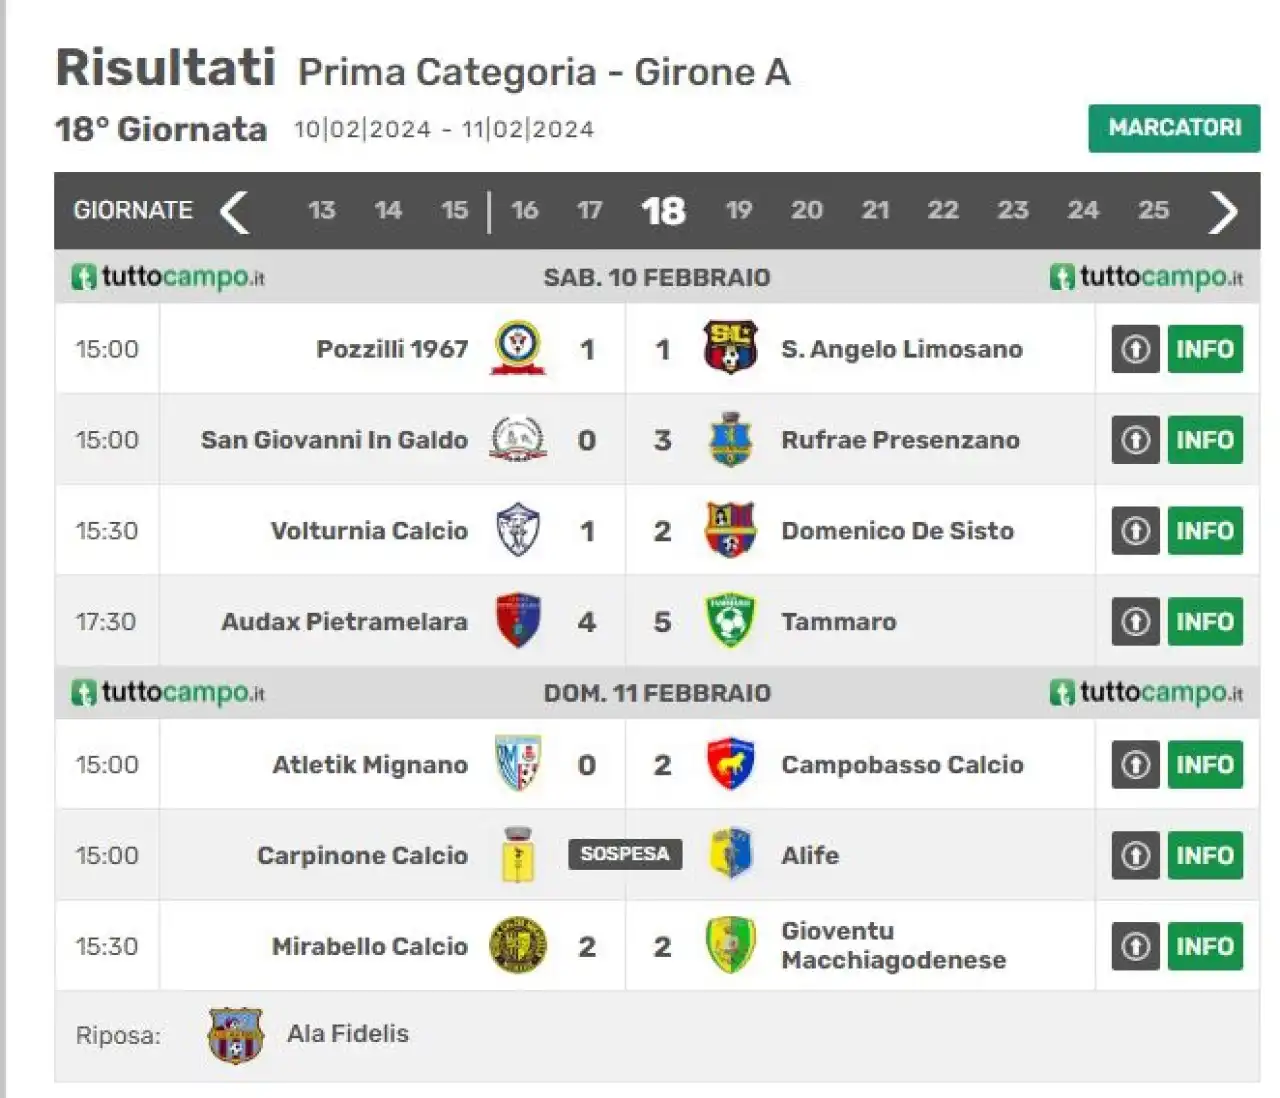Click the S. Angelo Limosano crest icon
Viewport: 1280px width, 1098px height.
(730, 348)
